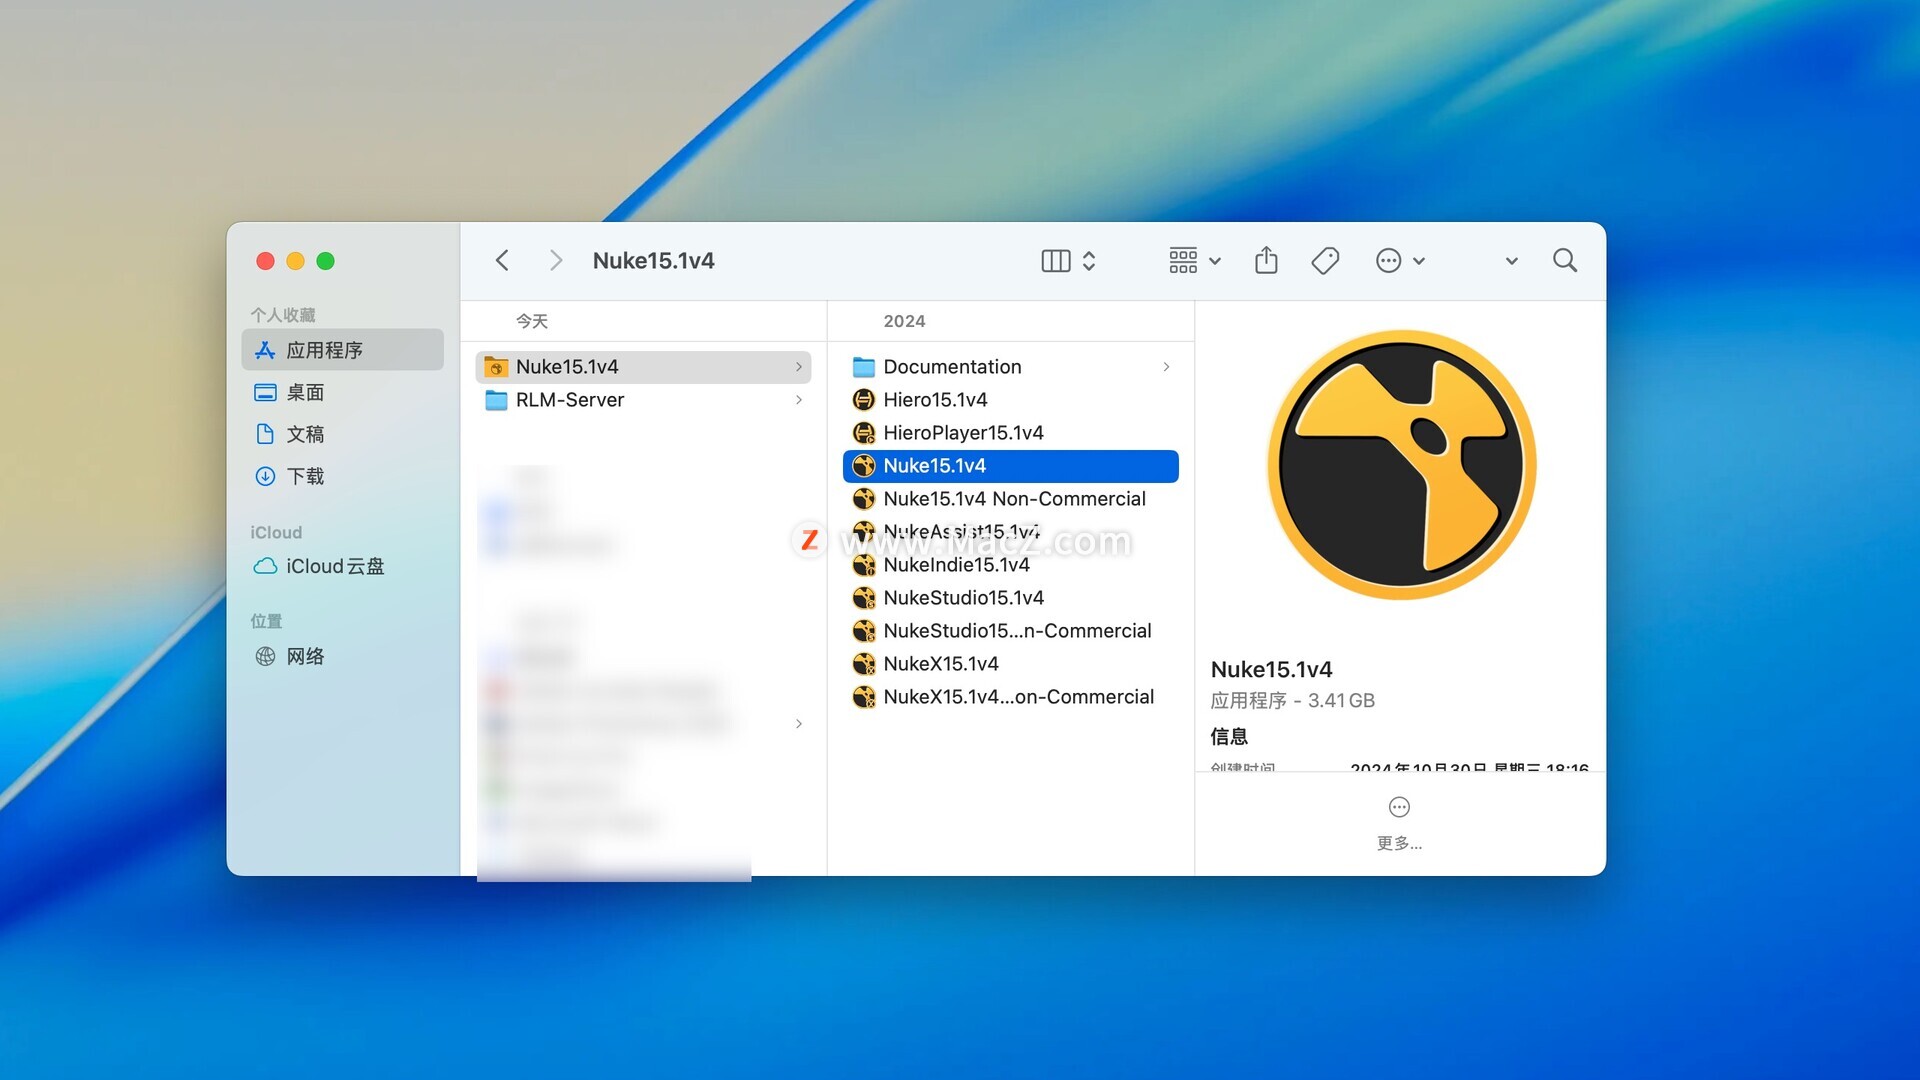
Task: Click the 桌面 sidebar icon
Action: click(265, 392)
